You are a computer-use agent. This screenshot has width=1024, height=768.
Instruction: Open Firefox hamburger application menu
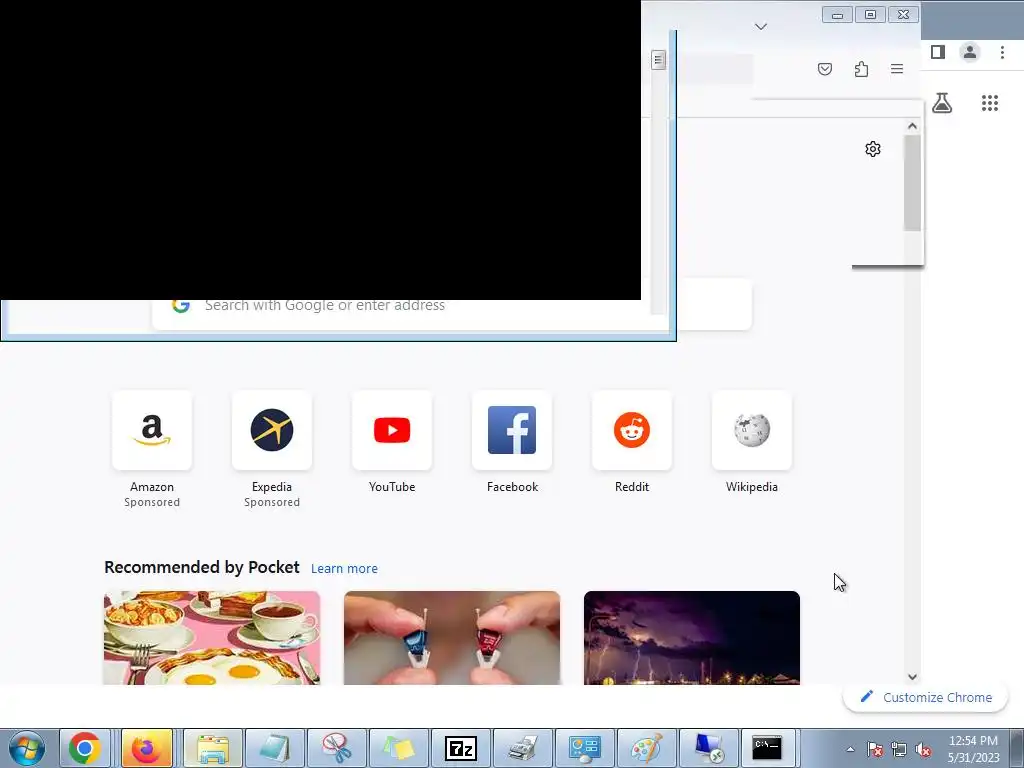click(x=897, y=69)
